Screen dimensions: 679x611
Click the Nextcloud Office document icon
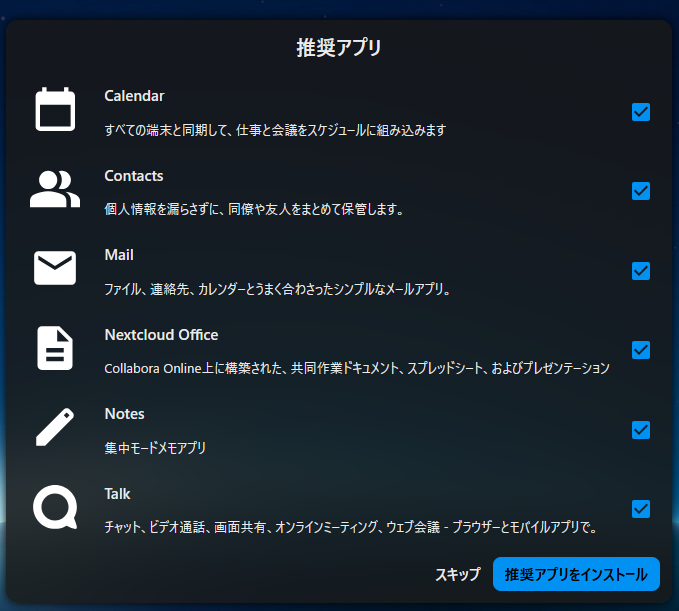tap(55, 348)
